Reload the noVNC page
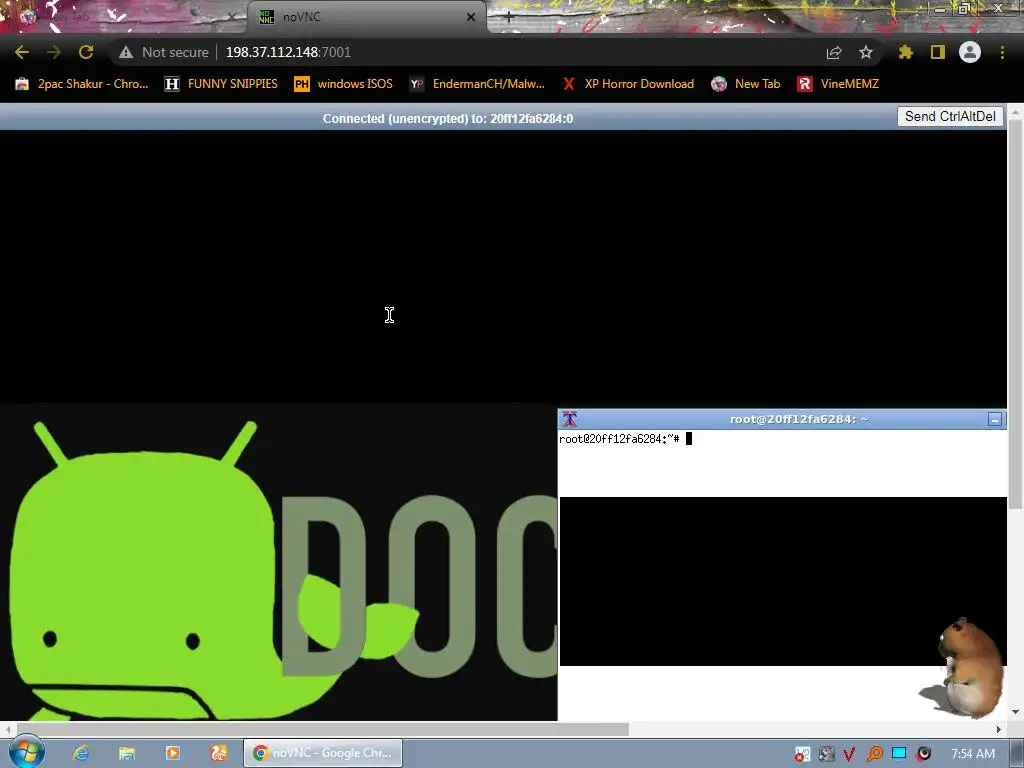Viewport: 1024px width, 768px height. click(x=86, y=52)
